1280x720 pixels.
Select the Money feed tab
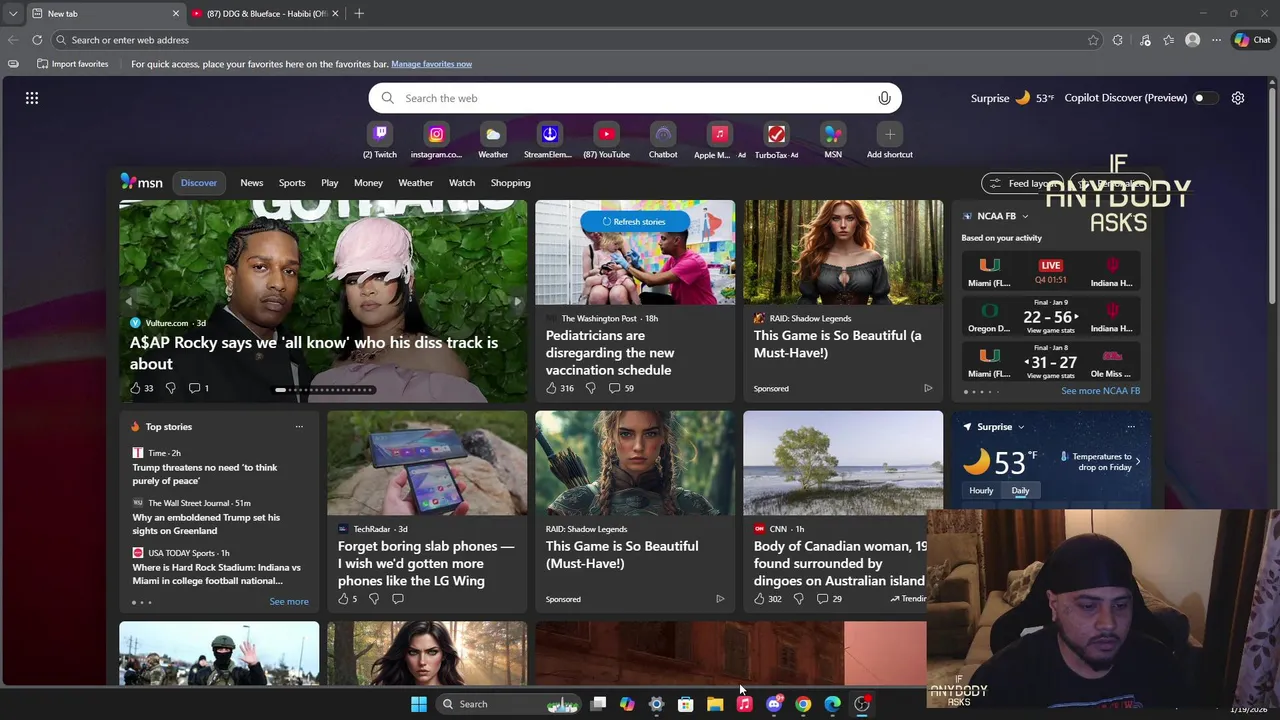tap(368, 183)
